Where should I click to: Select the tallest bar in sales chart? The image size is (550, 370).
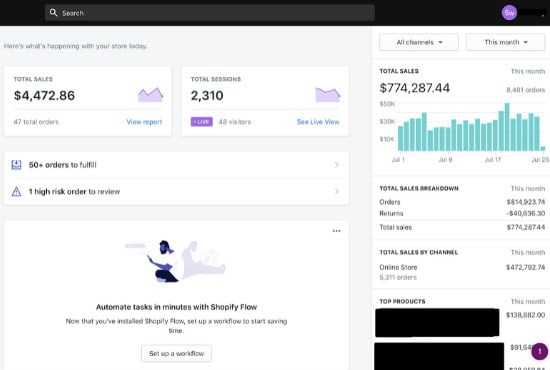pos(507,127)
